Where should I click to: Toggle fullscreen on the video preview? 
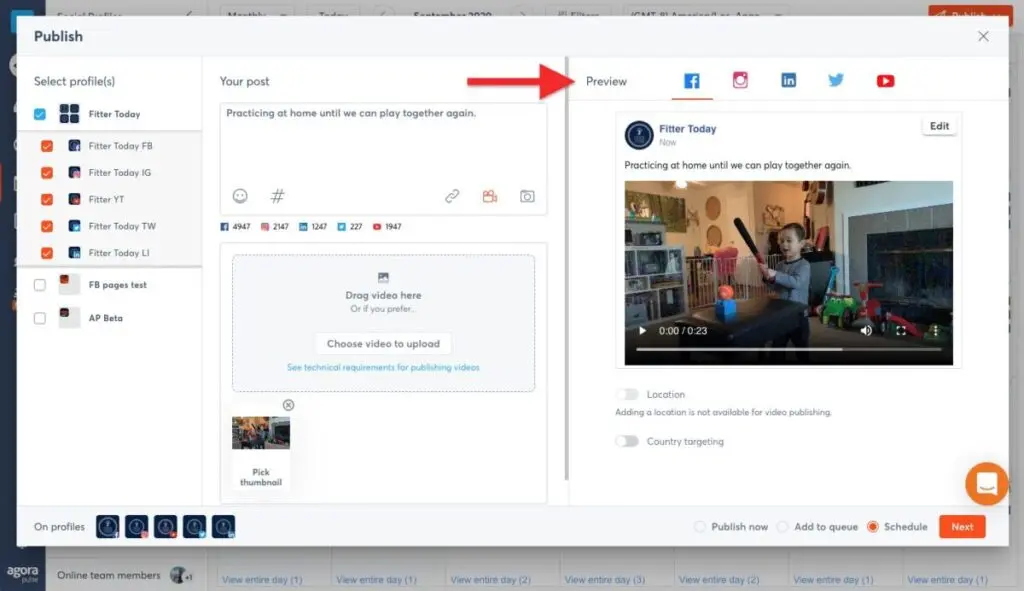900,331
